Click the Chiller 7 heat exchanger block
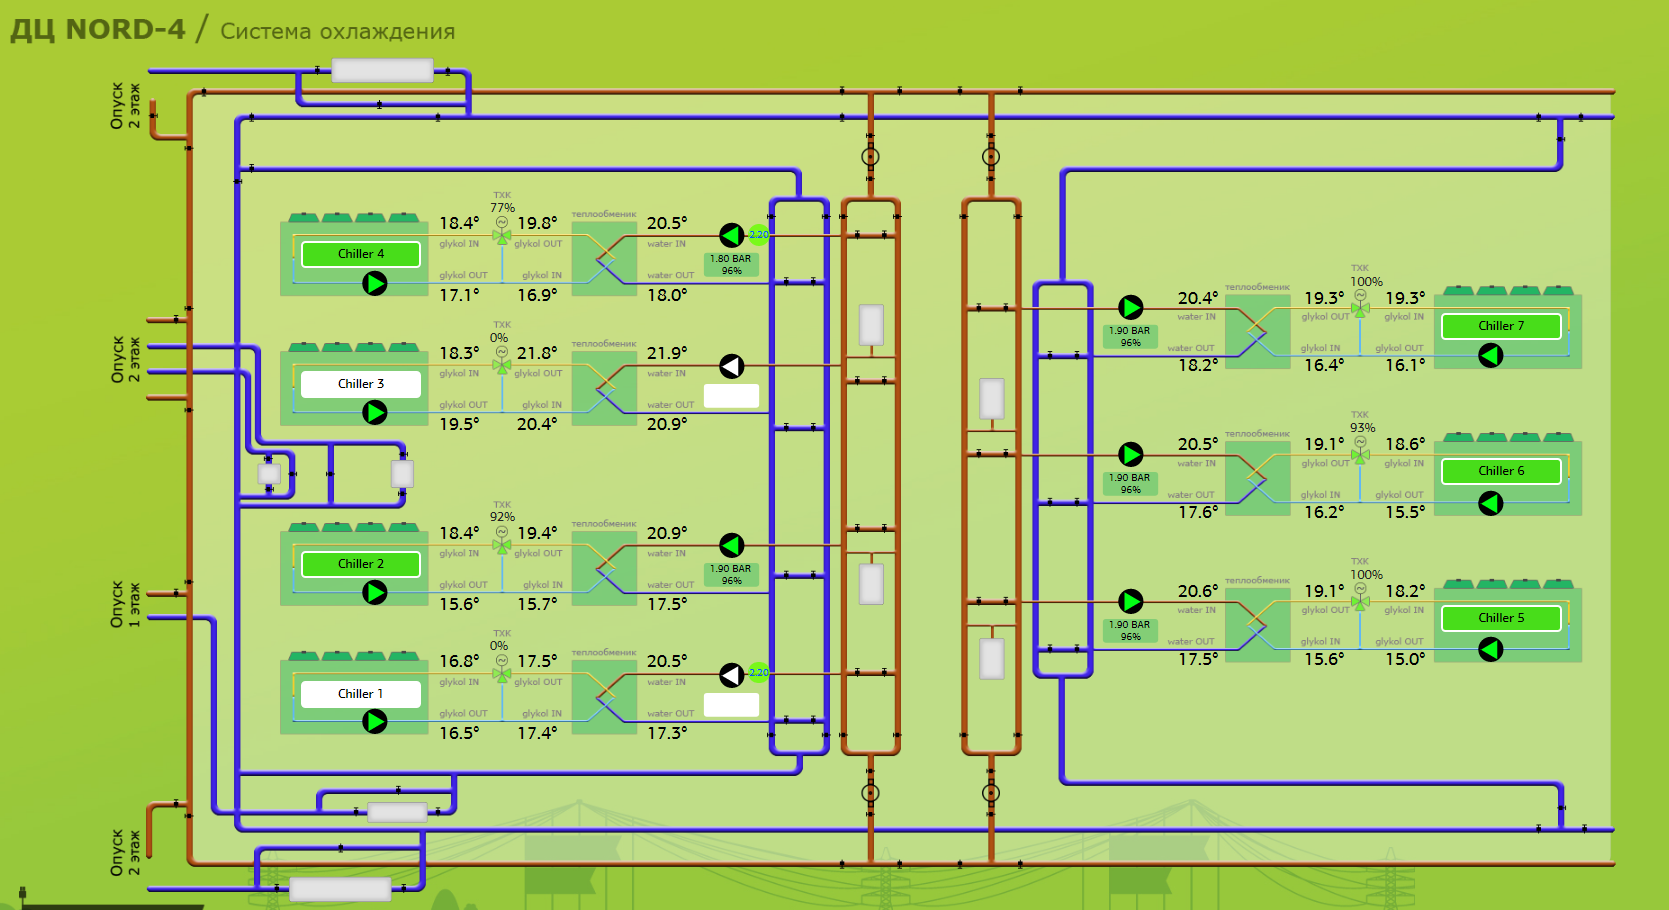 click(x=1258, y=331)
